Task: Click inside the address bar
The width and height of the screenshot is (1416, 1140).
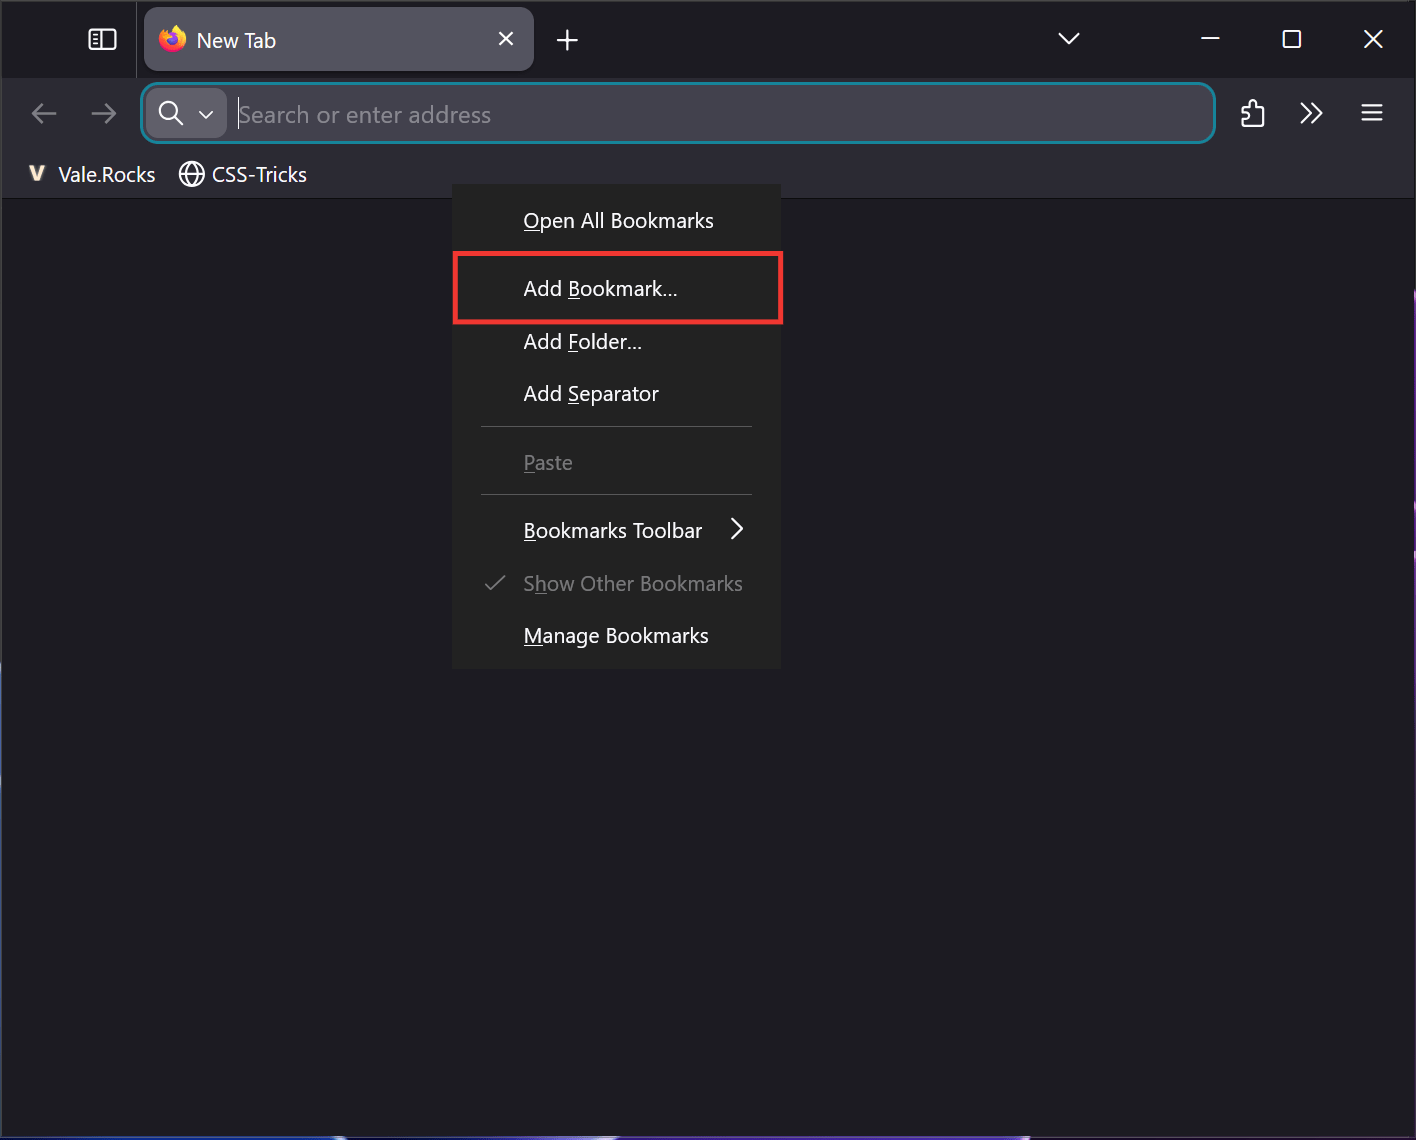Action: coord(700,113)
